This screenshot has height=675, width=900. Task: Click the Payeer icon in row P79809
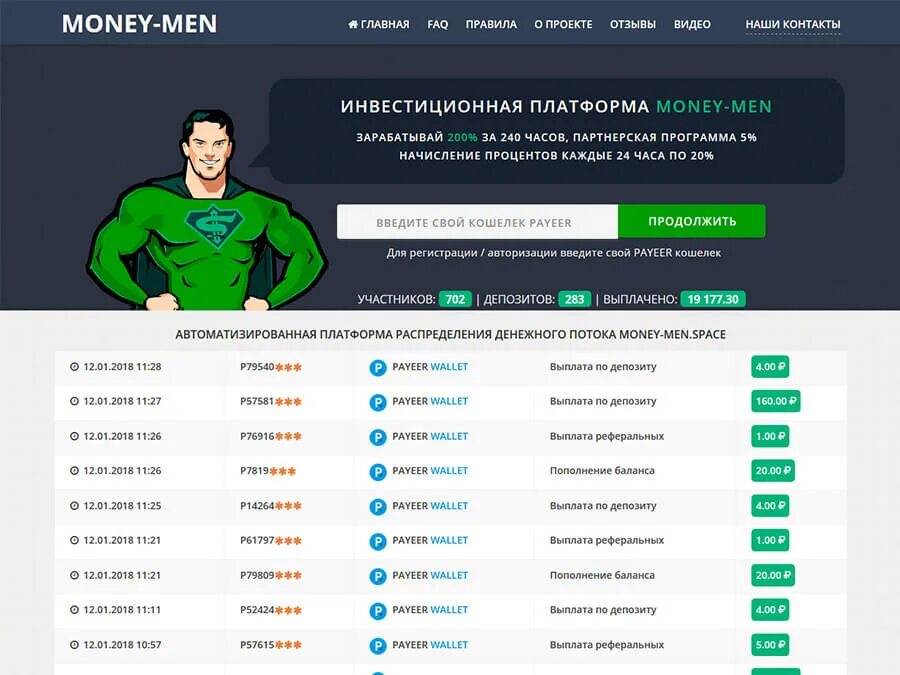click(x=378, y=576)
